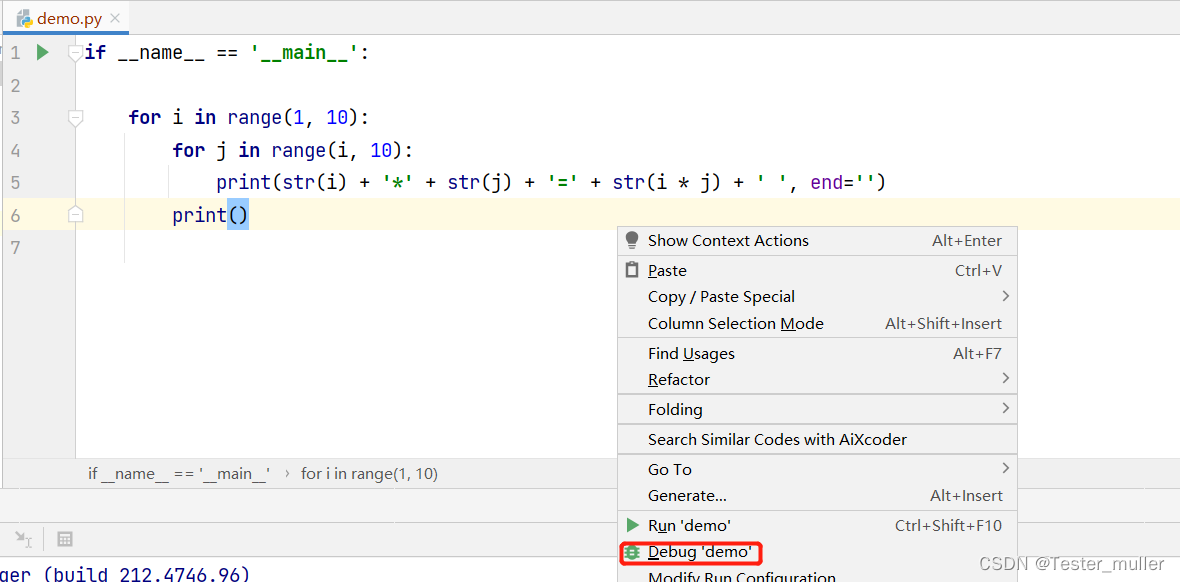Click the Alt+Insert shortcut label
Screen dimensions: 1180x582
[x=966, y=495]
